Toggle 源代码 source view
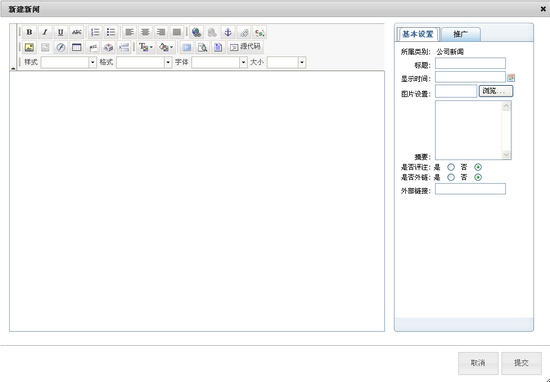 [x=245, y=47]
